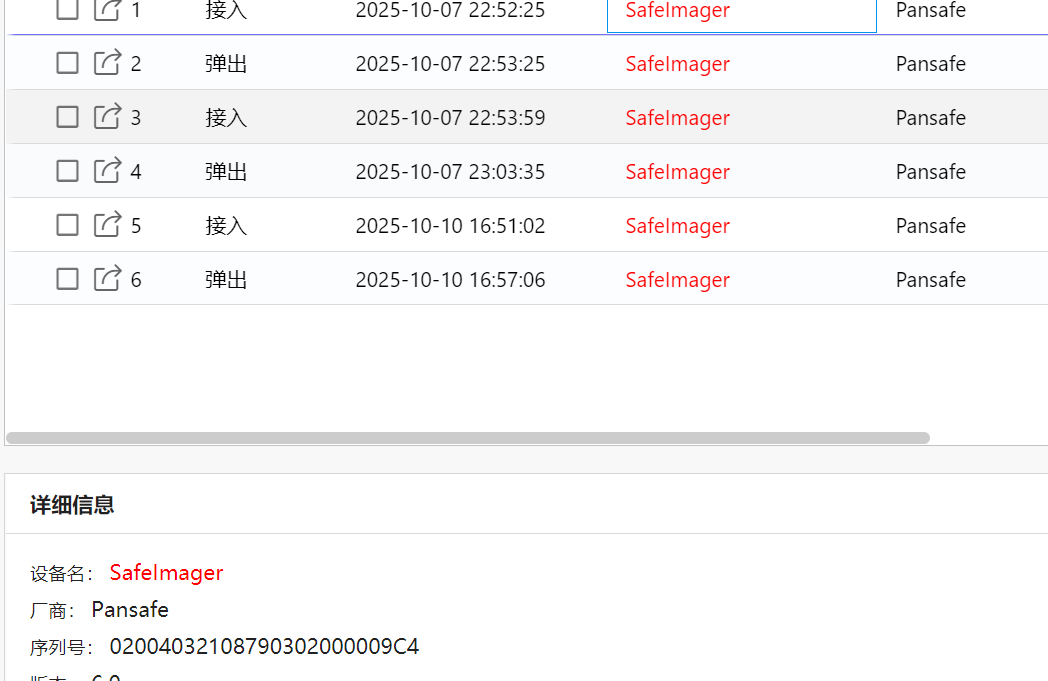Click SafeImager device name in row 3
The height and width of the screenshot is (681, 1048).
pos(677,118)
